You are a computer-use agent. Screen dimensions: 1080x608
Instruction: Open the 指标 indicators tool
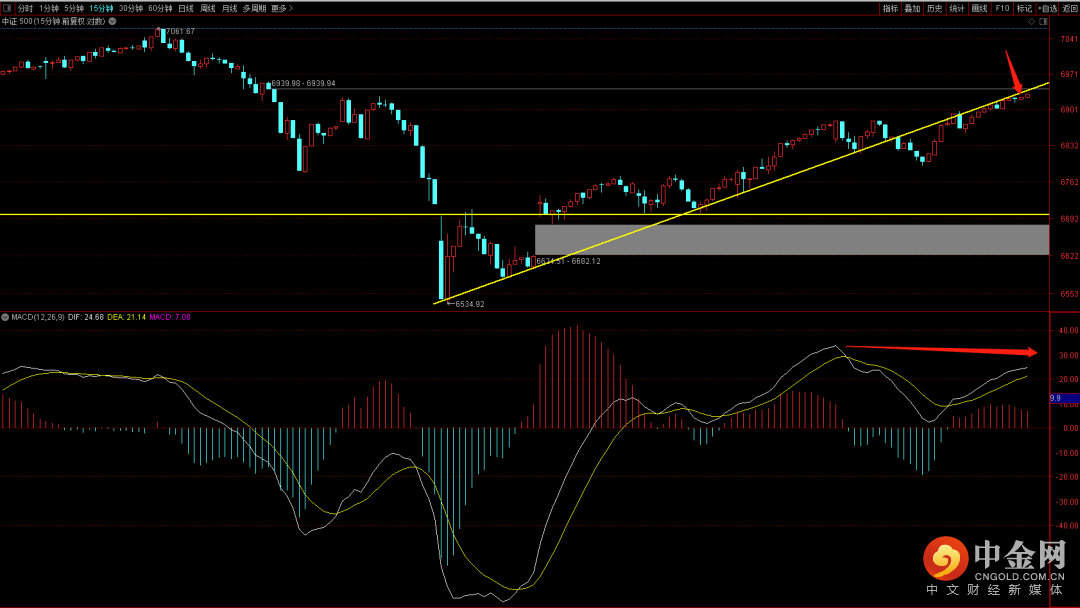[890, 8]
